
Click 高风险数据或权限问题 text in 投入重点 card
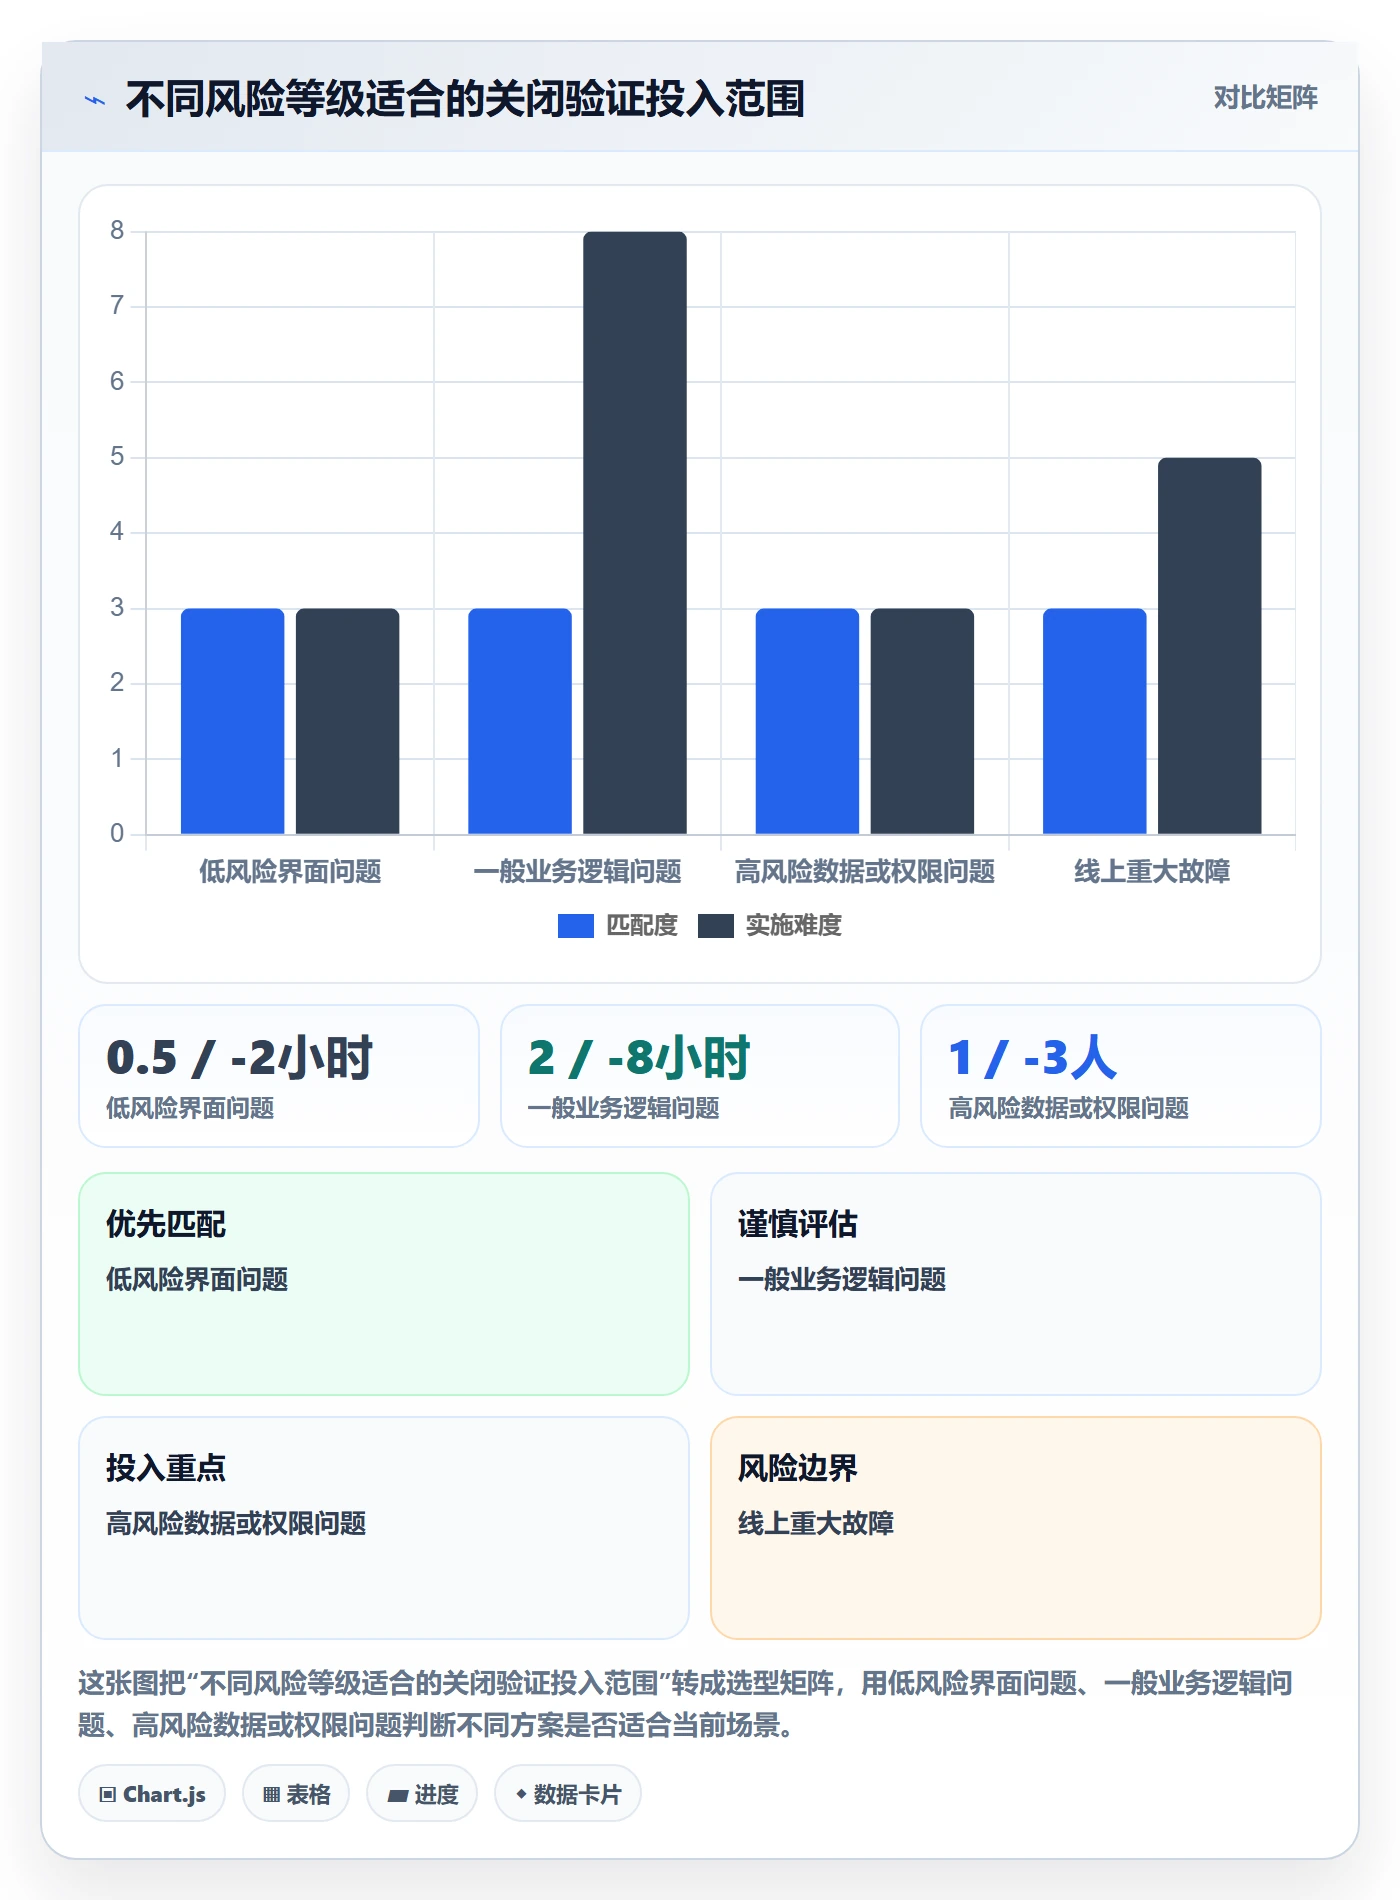[236, 1524]
